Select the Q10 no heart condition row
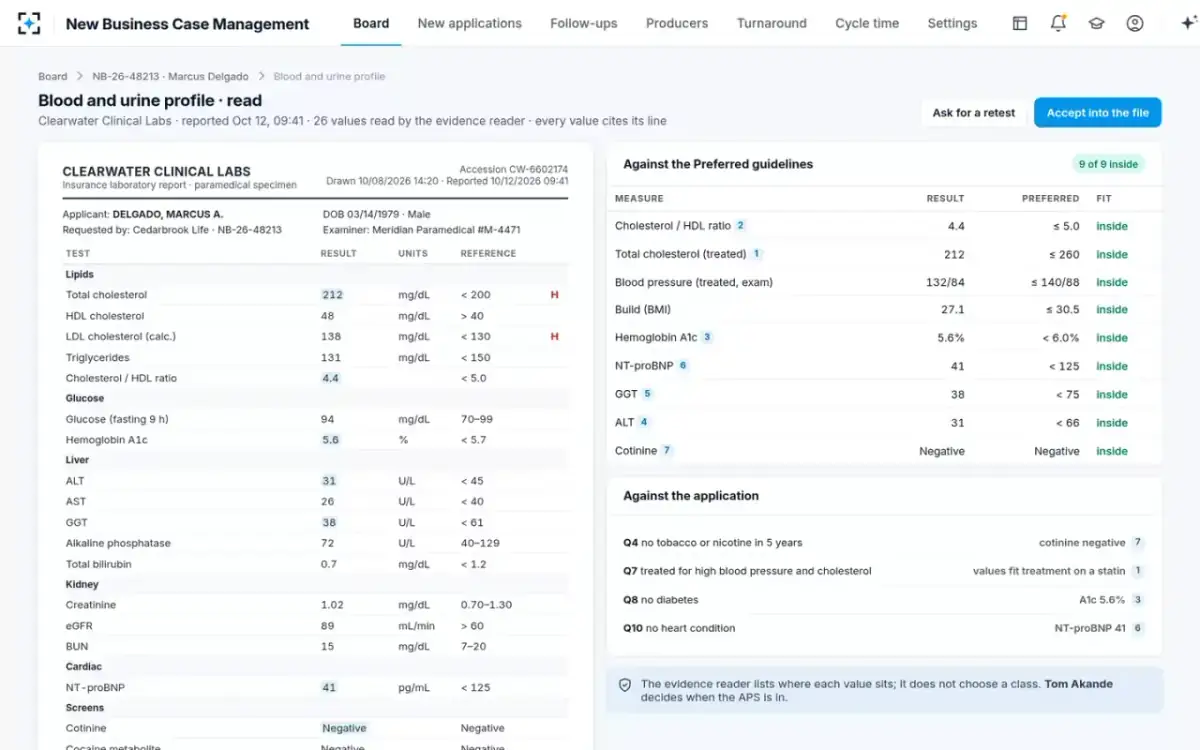This screenshot has width=1200, height=750. pos(884,628)
